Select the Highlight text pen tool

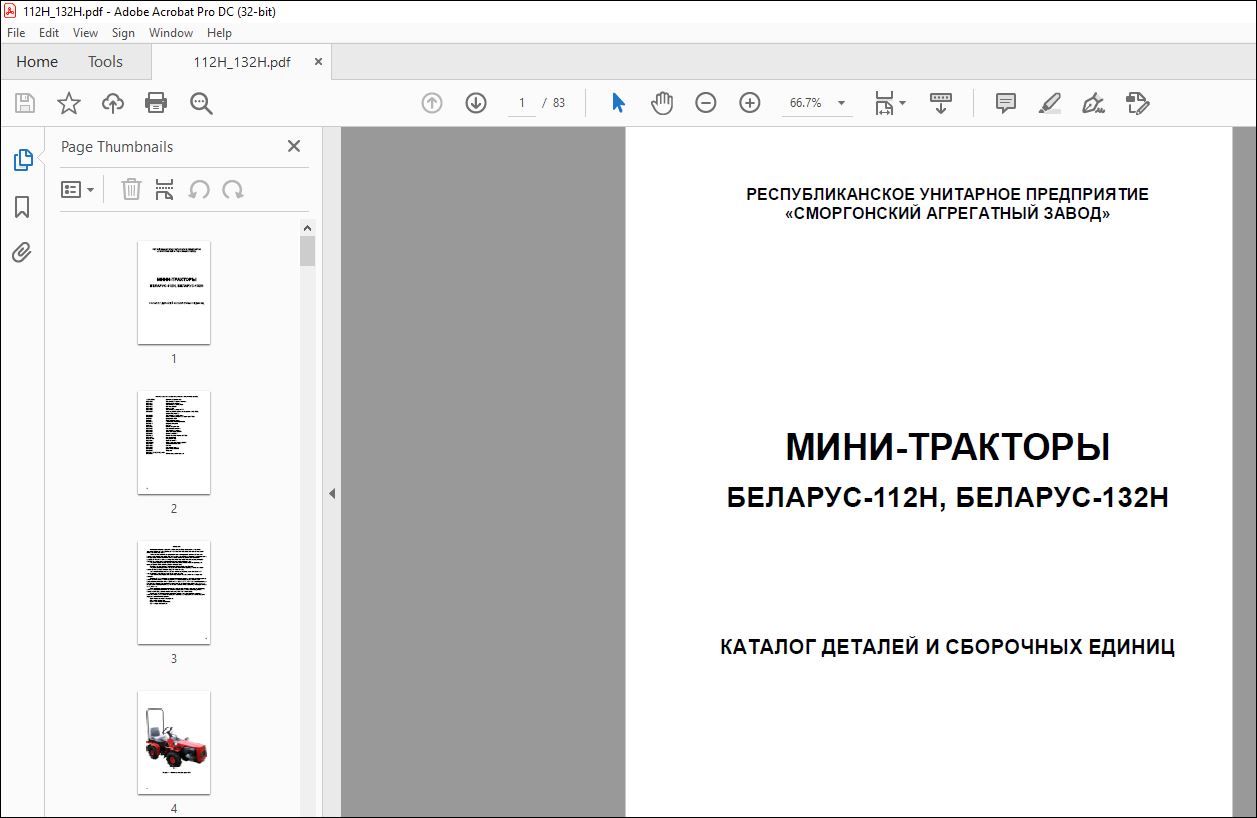click(x=1049, y=103)
